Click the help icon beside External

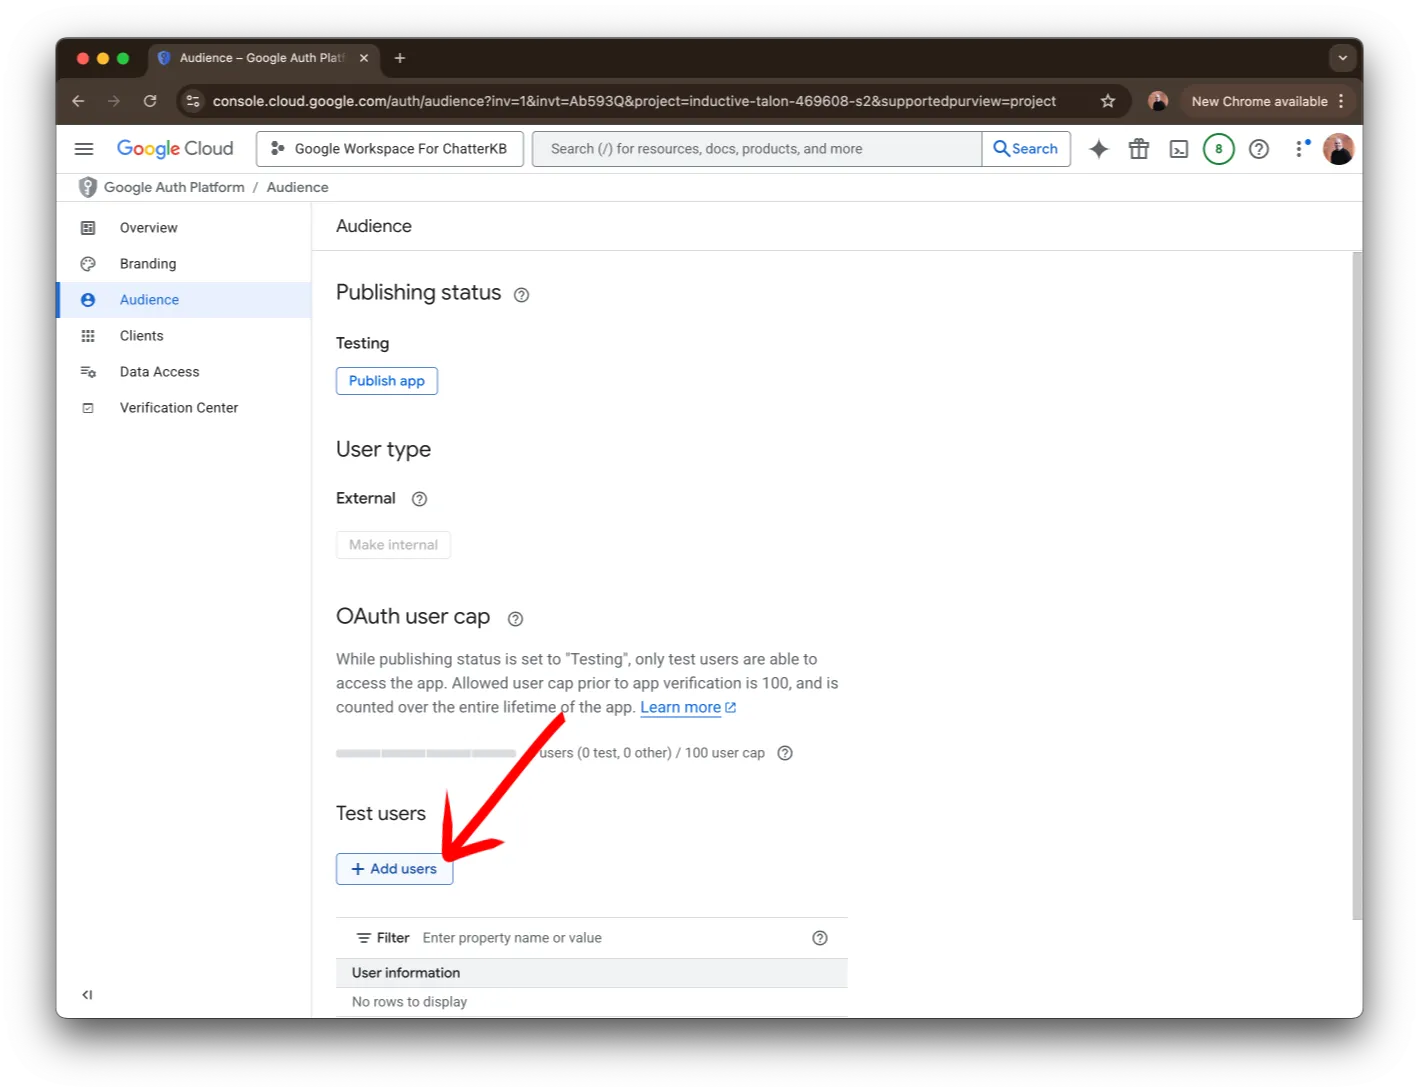(x=419, y=499)
